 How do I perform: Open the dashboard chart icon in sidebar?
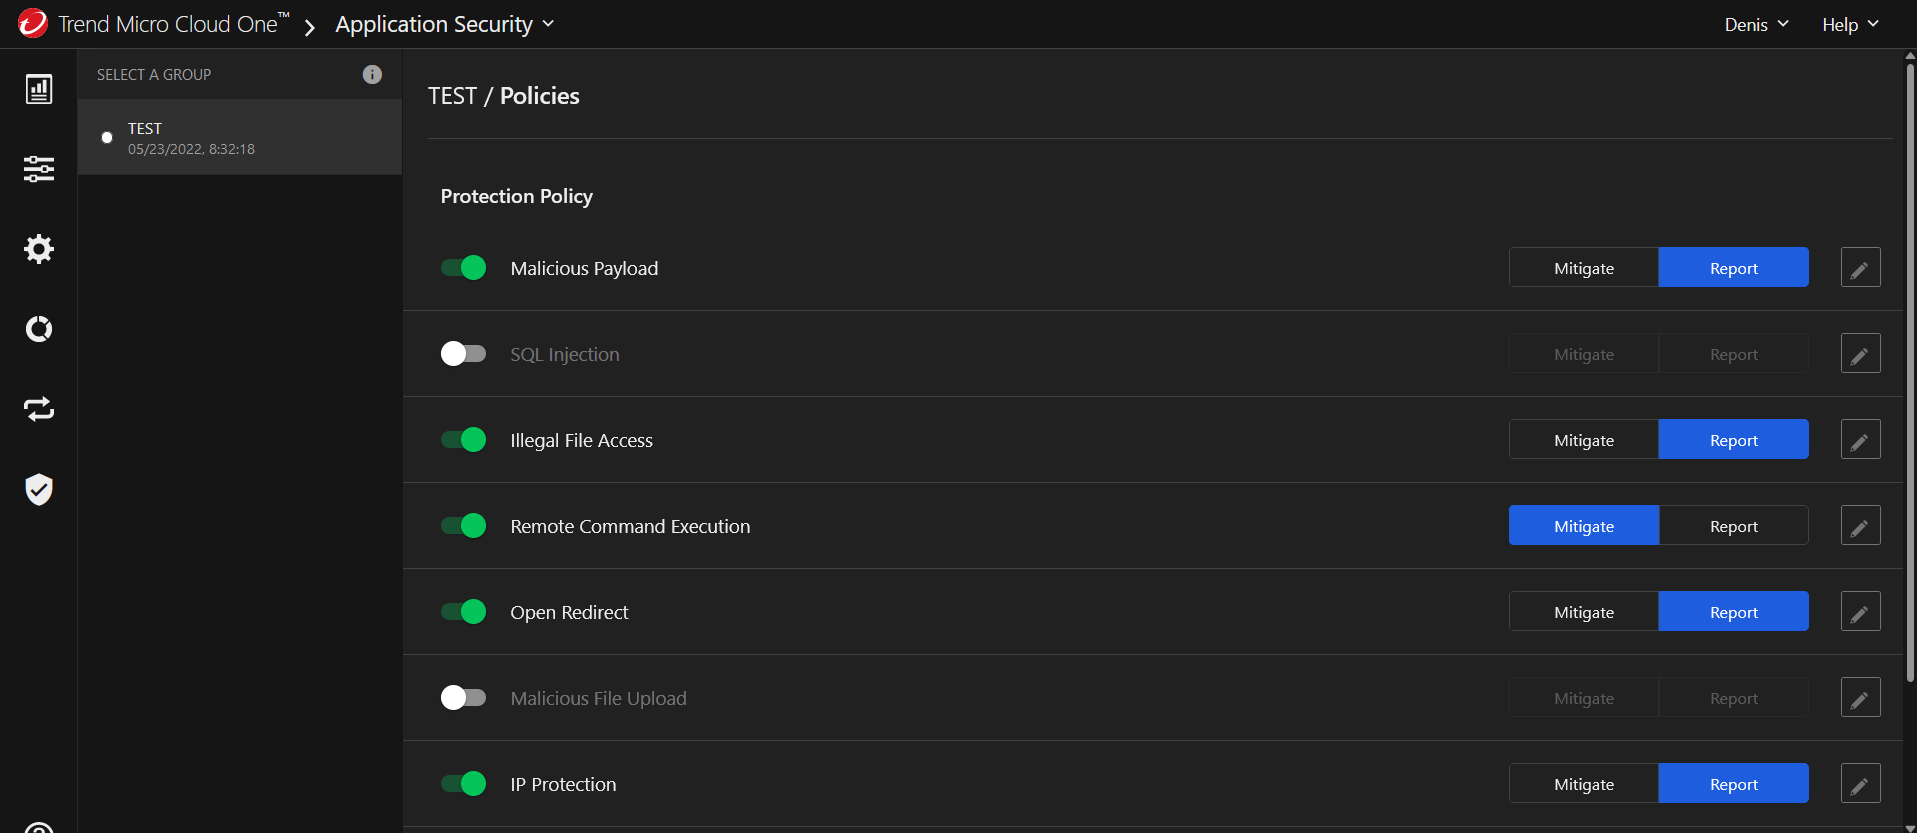point(39,90)
